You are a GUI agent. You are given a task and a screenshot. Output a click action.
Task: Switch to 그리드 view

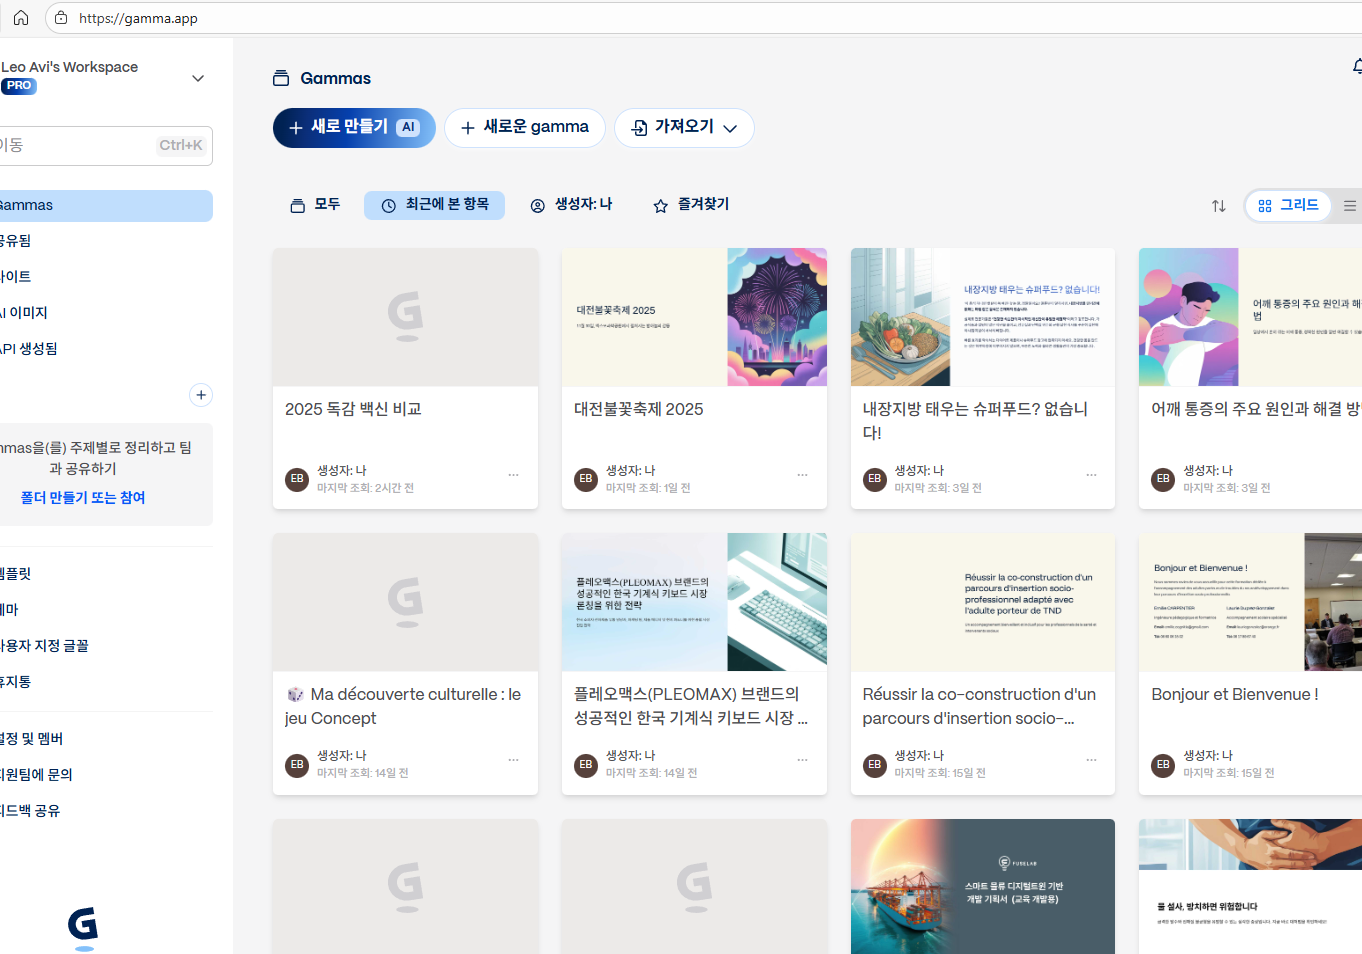click(1288, 205)
